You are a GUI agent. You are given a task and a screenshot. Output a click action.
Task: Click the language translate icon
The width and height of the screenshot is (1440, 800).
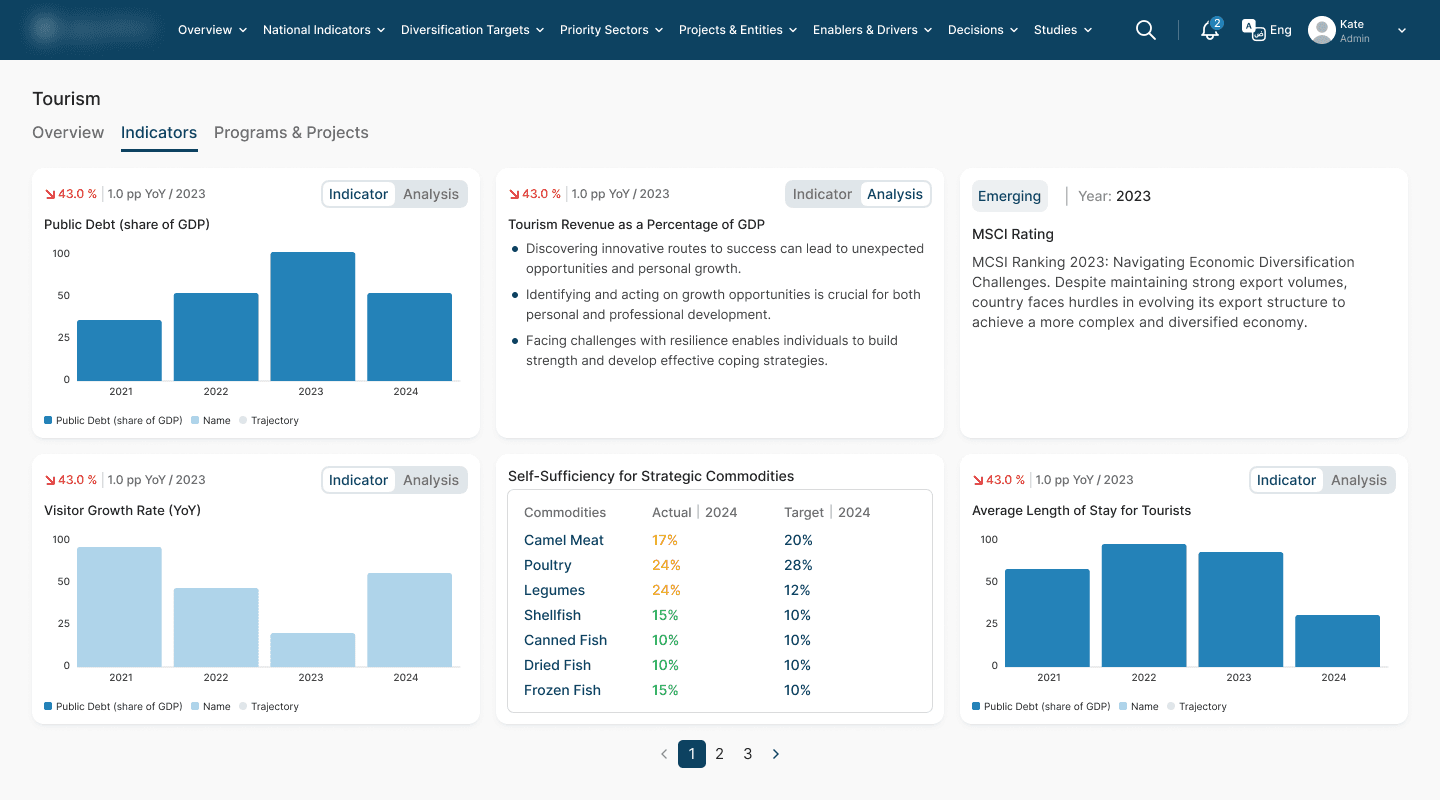tap(1253, 30)
